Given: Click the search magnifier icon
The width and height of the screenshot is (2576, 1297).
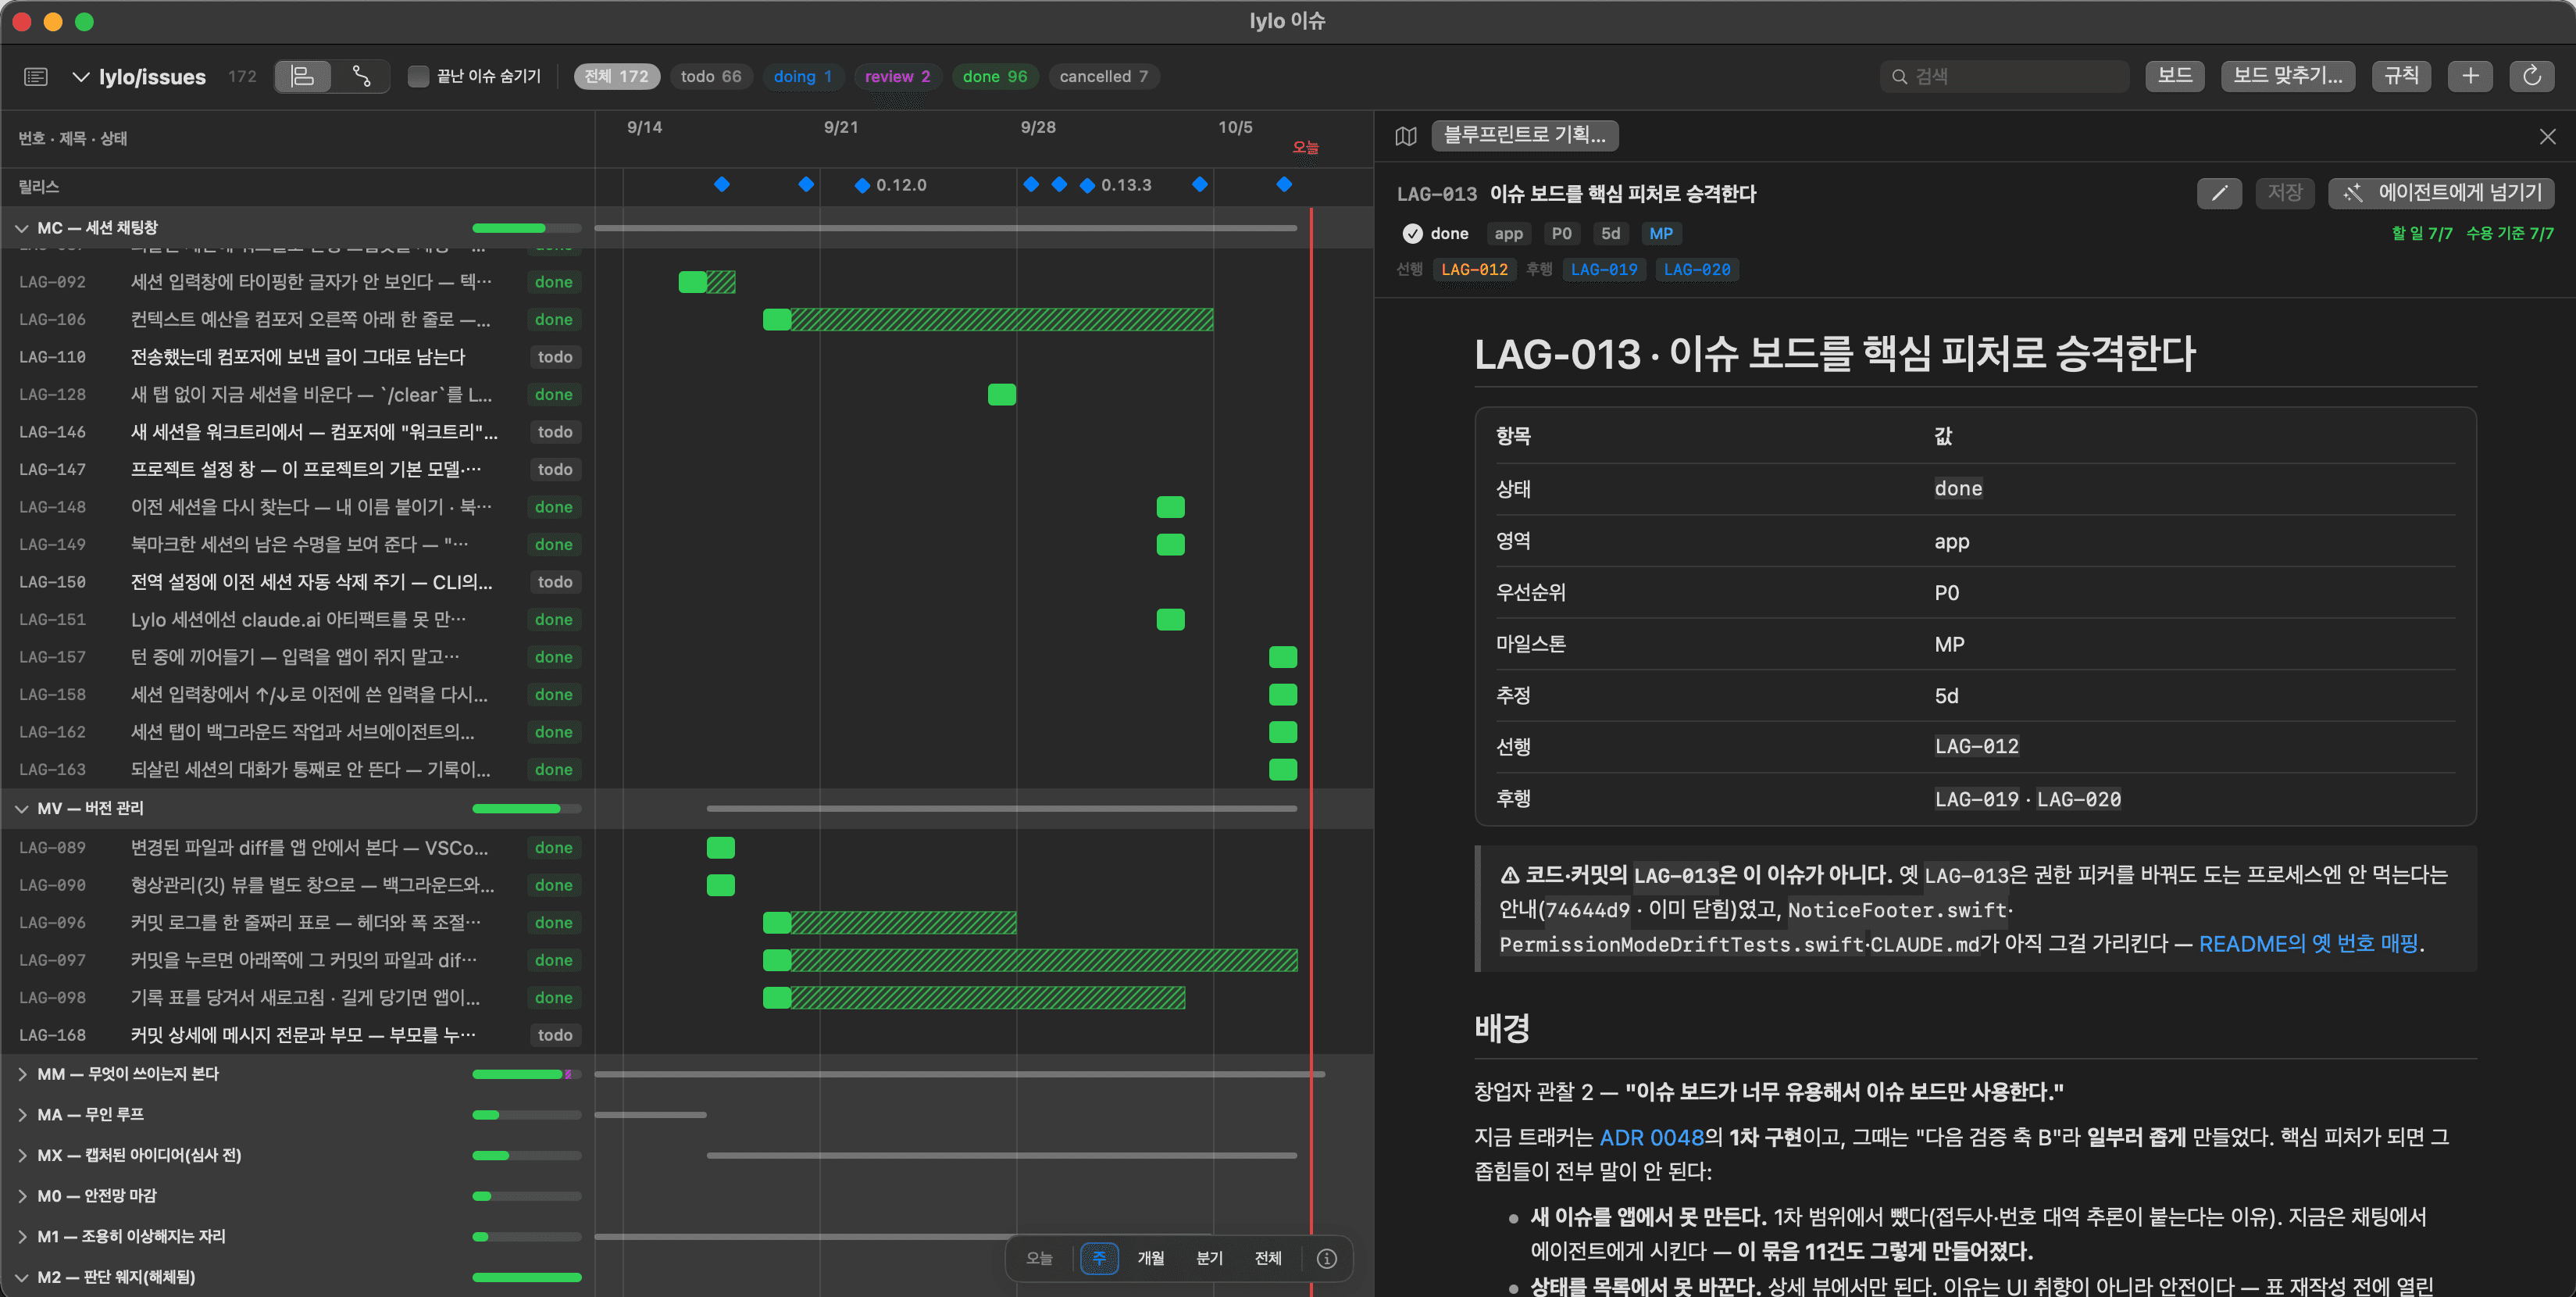Looking at the screenshot, I should (x=1899, y=76).
